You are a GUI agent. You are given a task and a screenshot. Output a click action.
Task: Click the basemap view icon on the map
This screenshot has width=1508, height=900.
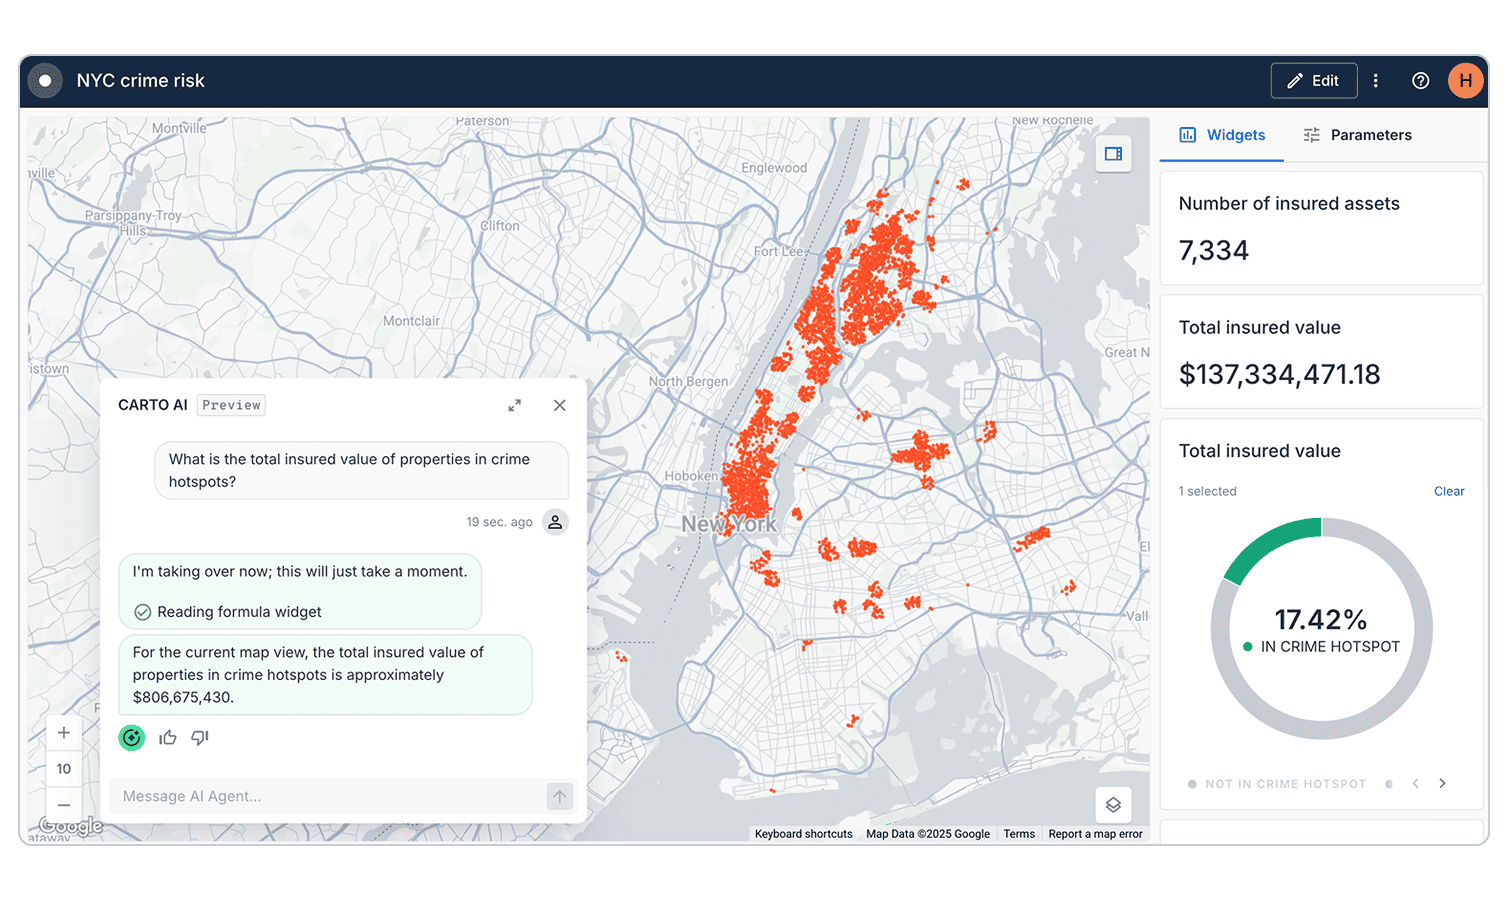(1113, 154)
